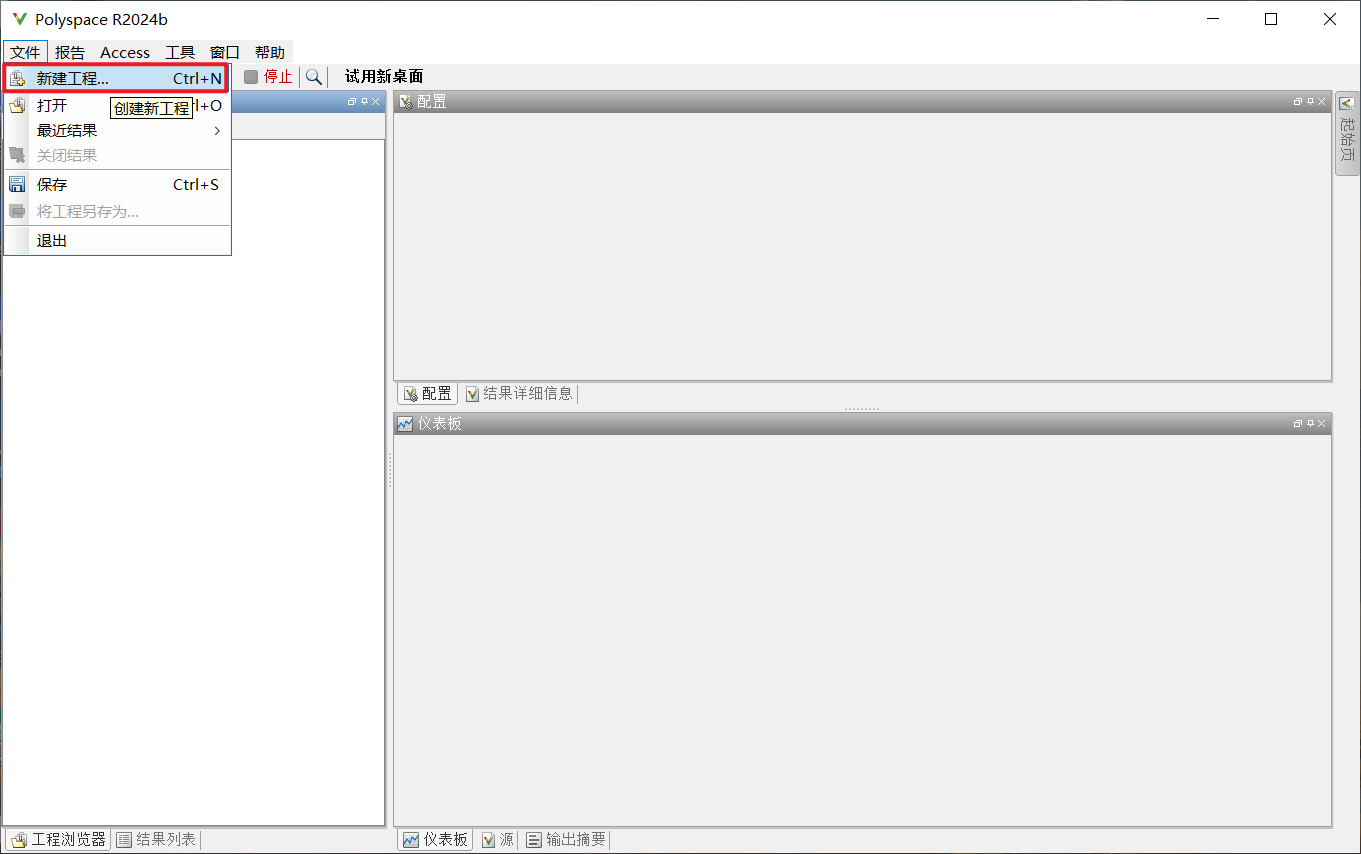Click 新建工程 in the 文件 menu
The height and width of the screenshot is (854, 1361).
(117, 78)
